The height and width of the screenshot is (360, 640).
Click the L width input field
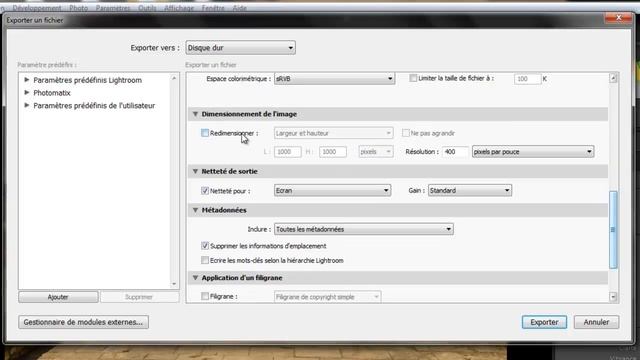click(x=288, y=151)
